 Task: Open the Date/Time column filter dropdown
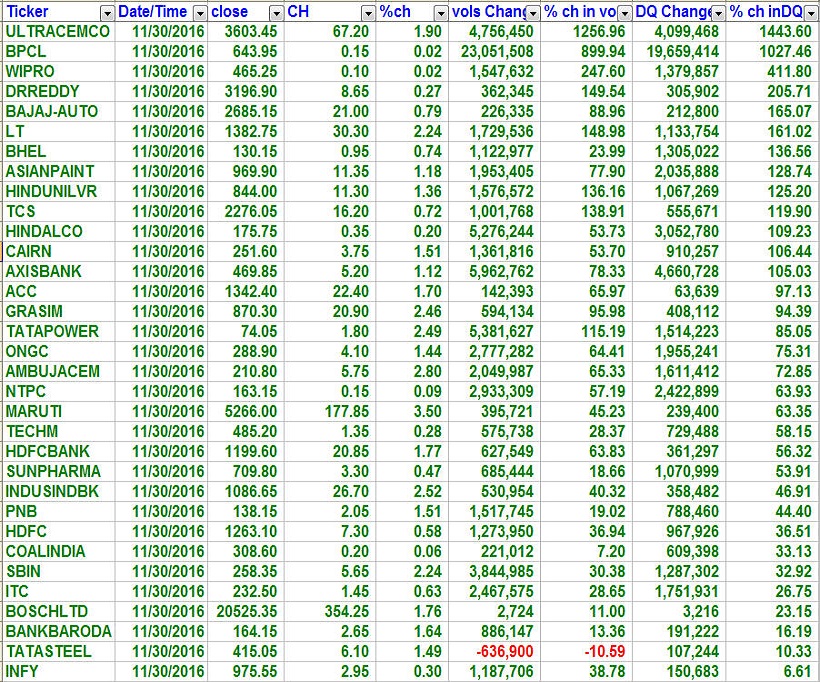pyautogui.click(x=200, y=13)
